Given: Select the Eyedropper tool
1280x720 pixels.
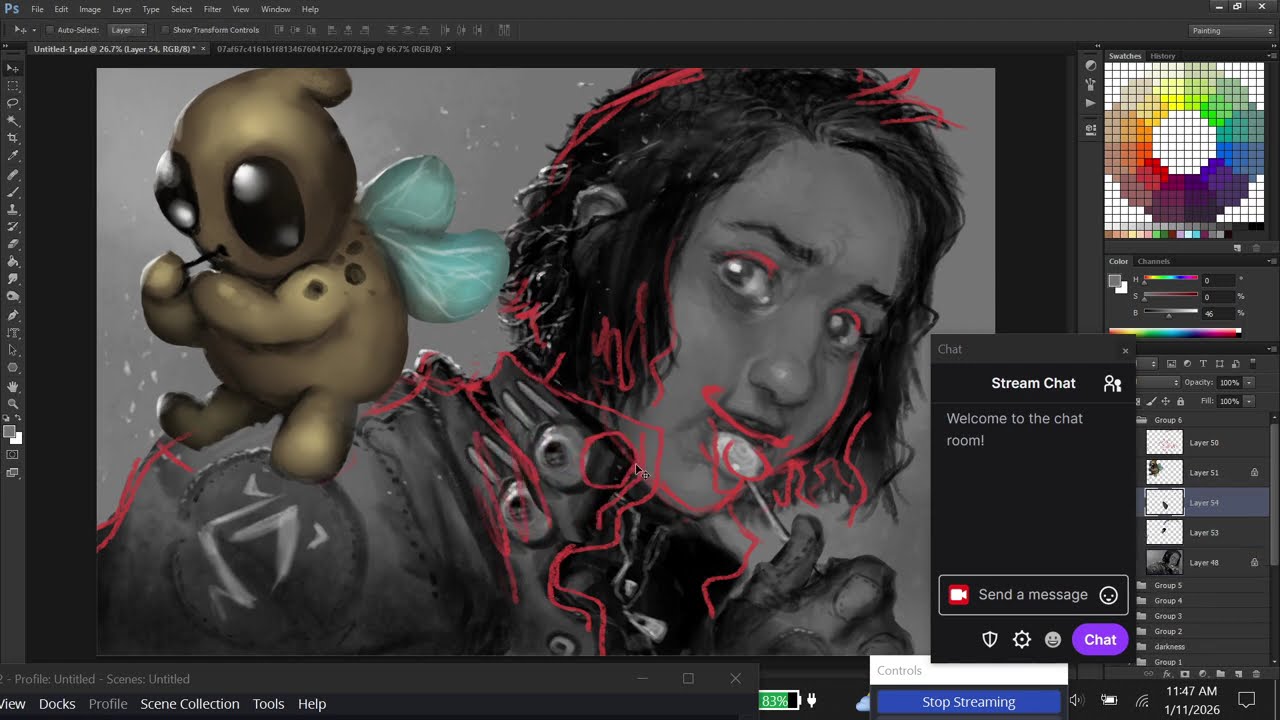Looking at the screenshot, I should coord(13,155).
